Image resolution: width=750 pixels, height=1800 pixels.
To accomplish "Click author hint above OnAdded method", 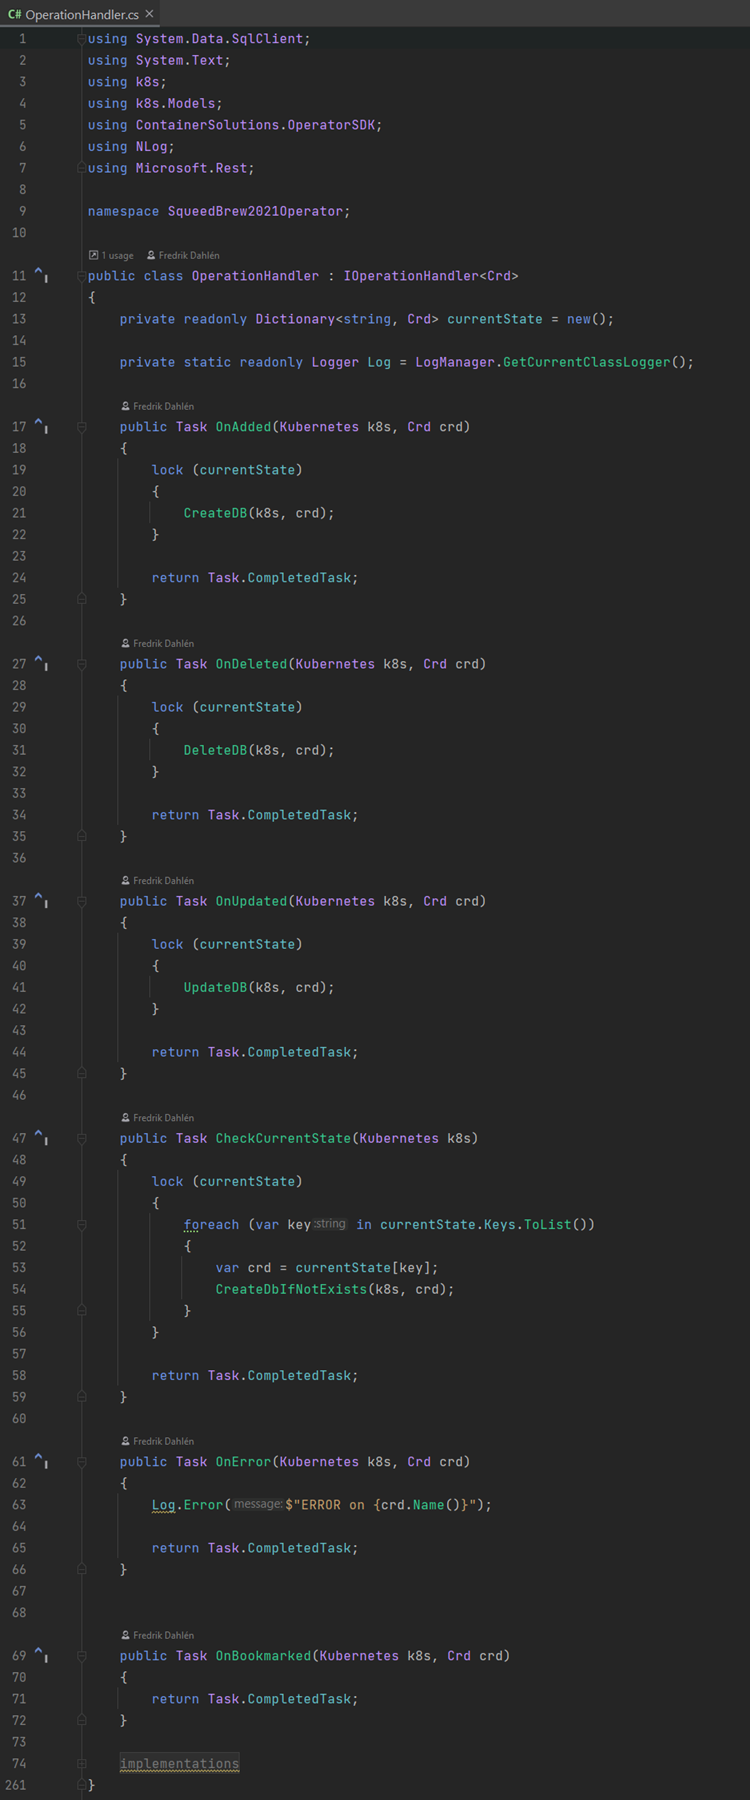I will tap(158, 406).
